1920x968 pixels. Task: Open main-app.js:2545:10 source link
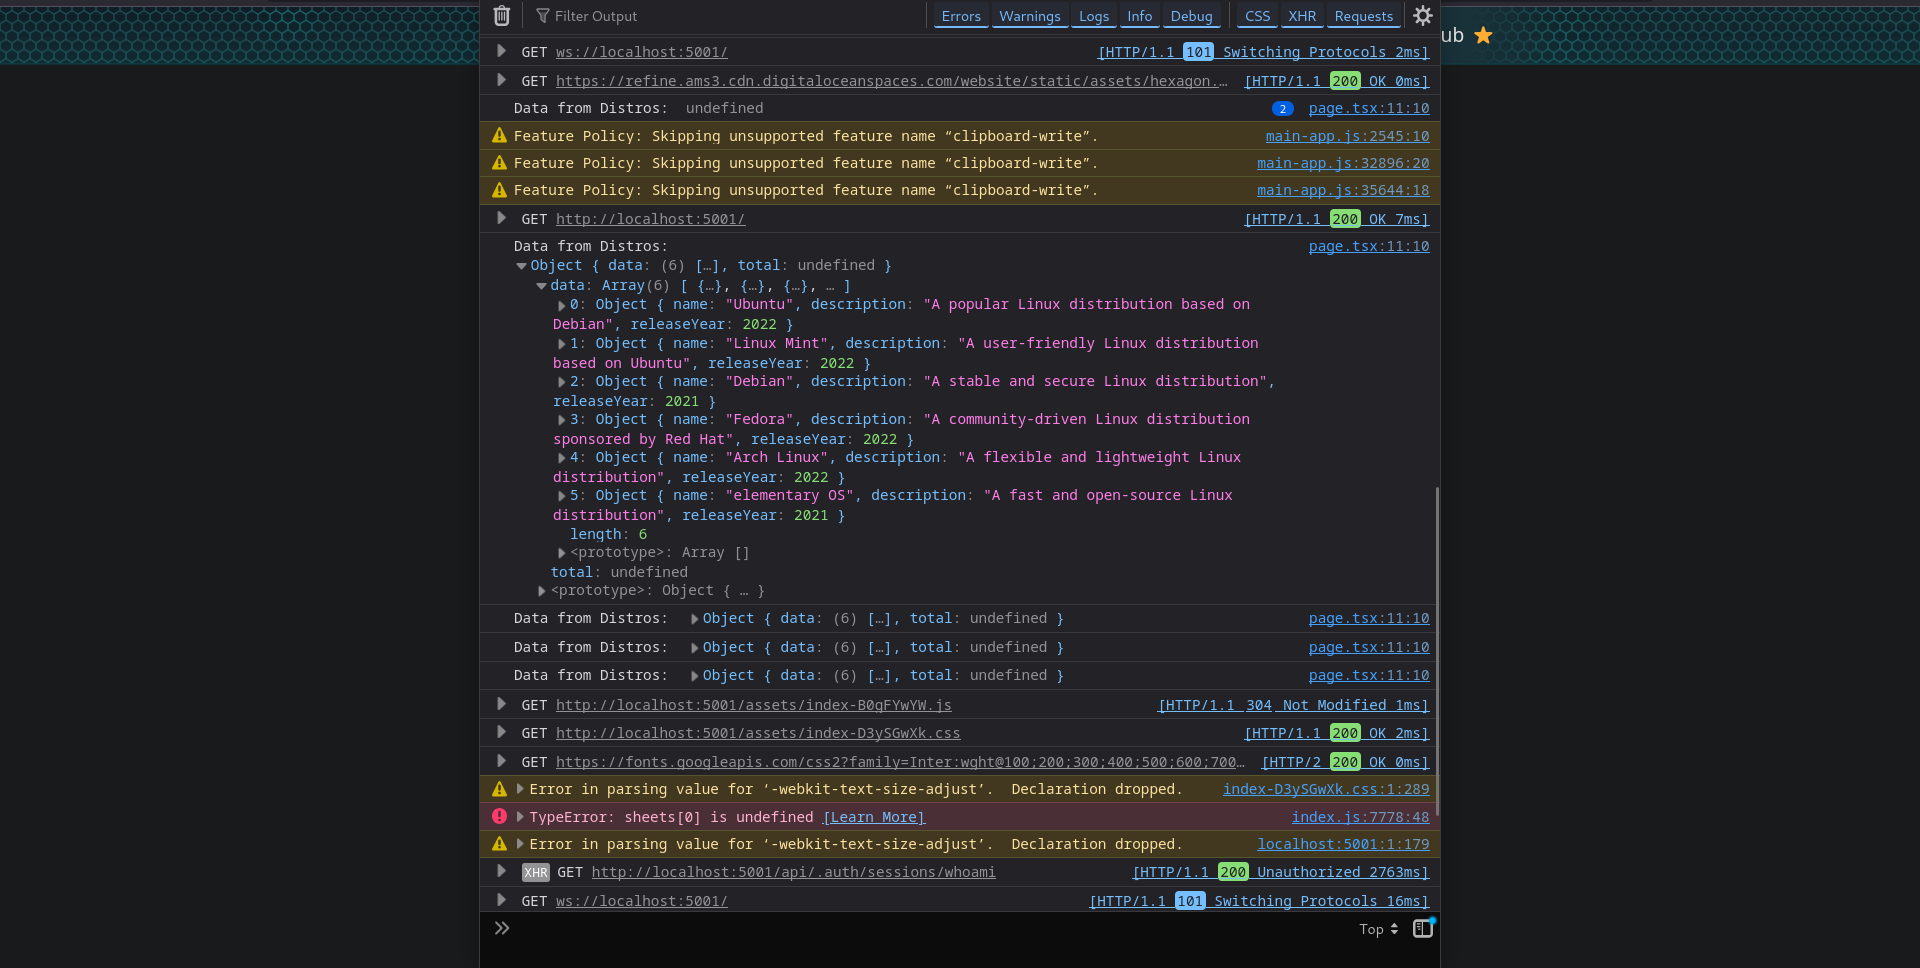(x=1347, y=136)
